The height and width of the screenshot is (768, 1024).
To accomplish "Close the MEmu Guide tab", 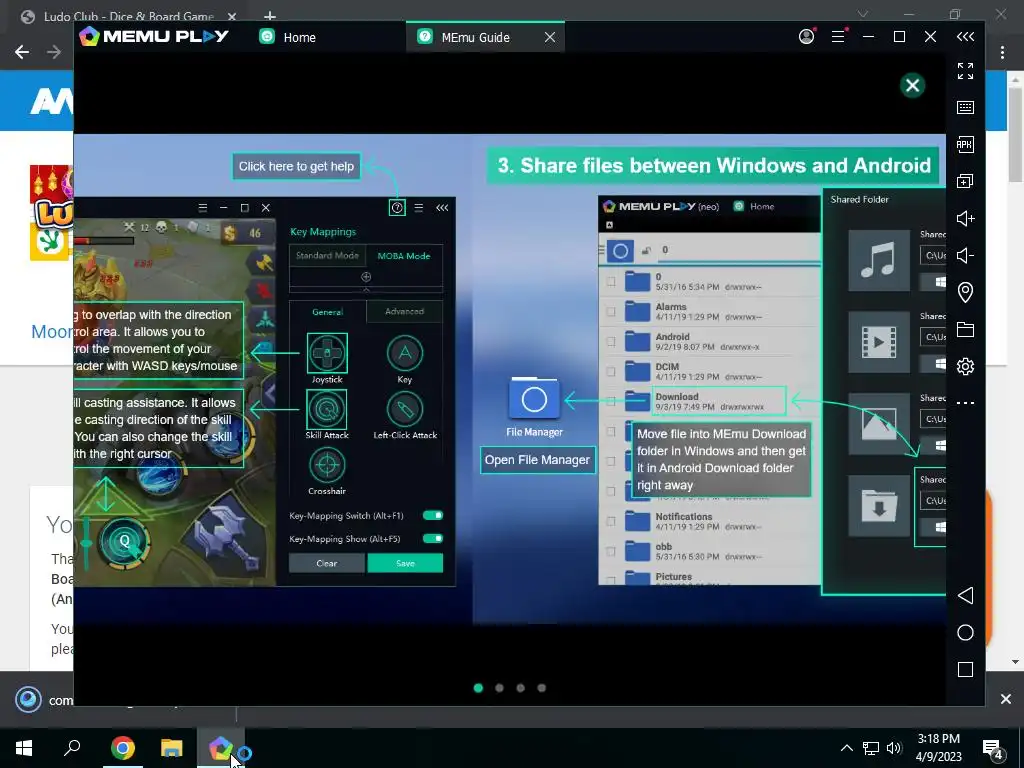I will (x=550, y=37).
